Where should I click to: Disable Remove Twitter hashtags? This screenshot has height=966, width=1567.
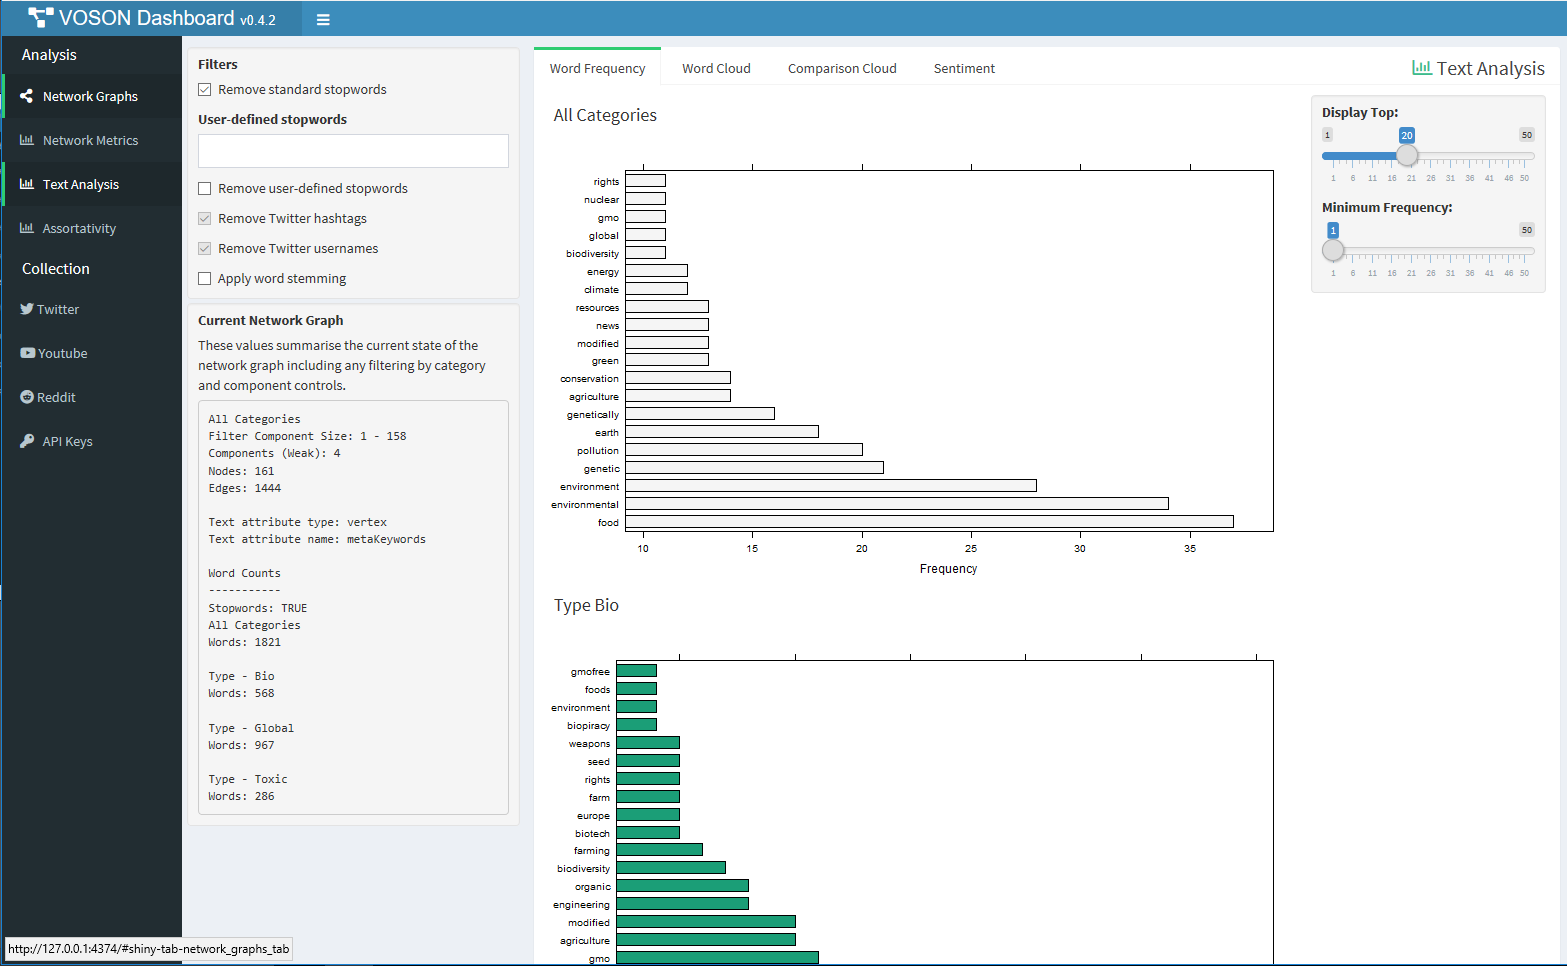click(x=205, y=218)
